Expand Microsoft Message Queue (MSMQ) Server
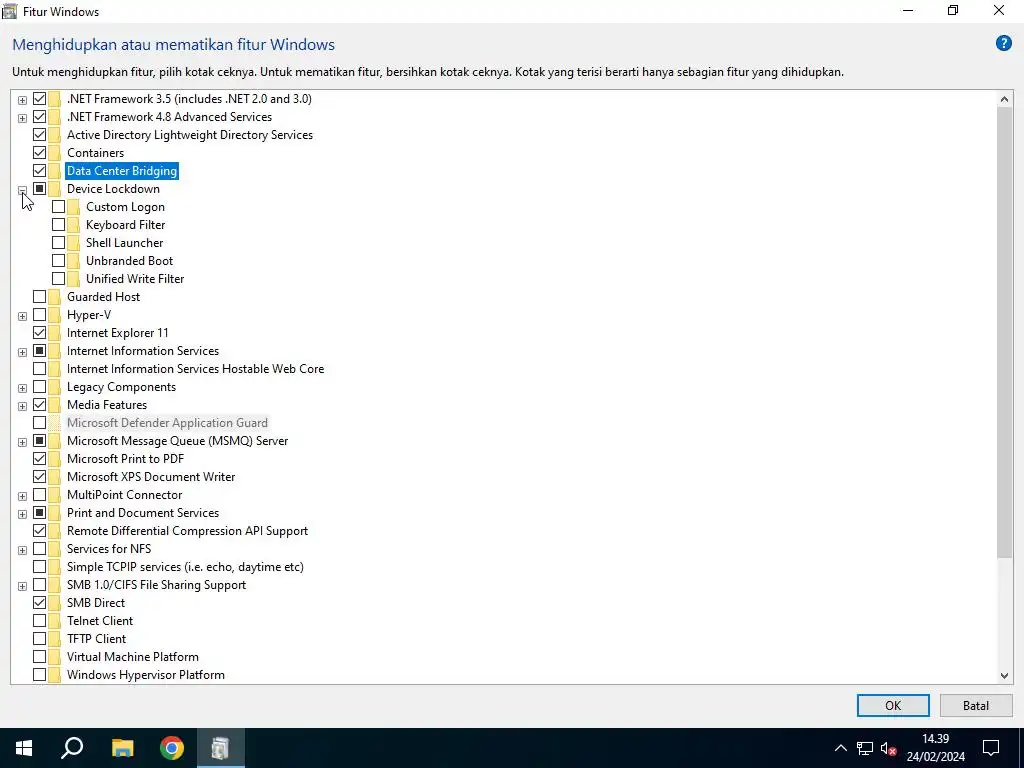The height and width of the screenshot is (768, 1024). coord(22,442)
